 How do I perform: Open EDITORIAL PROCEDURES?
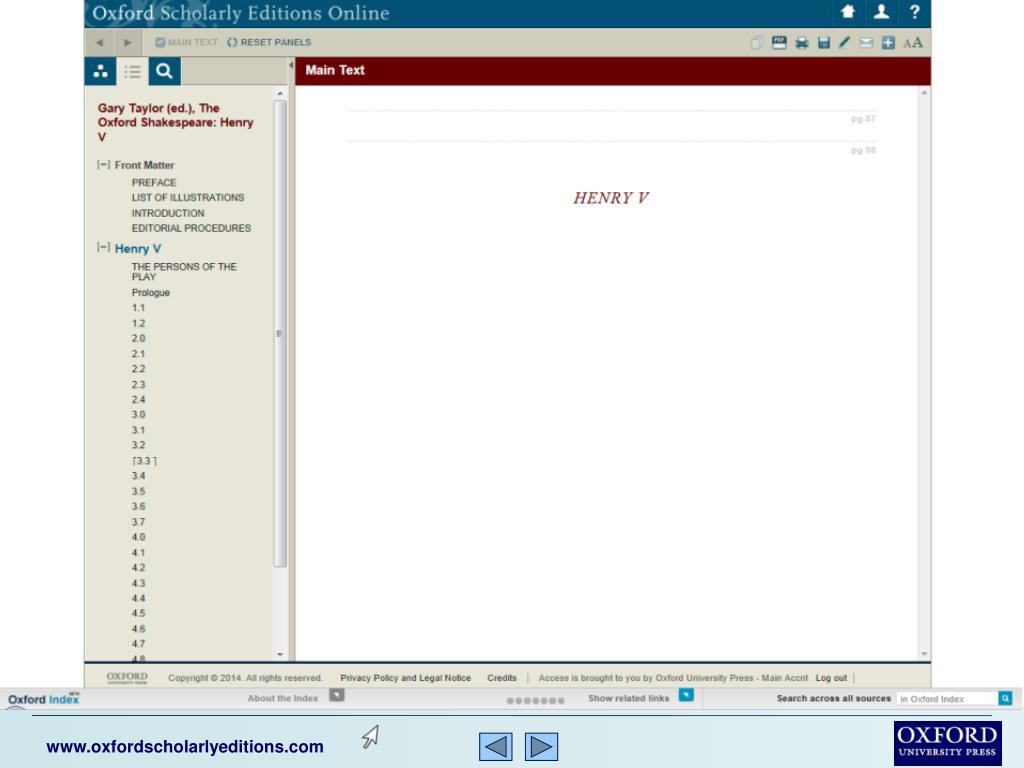point(191,228)
